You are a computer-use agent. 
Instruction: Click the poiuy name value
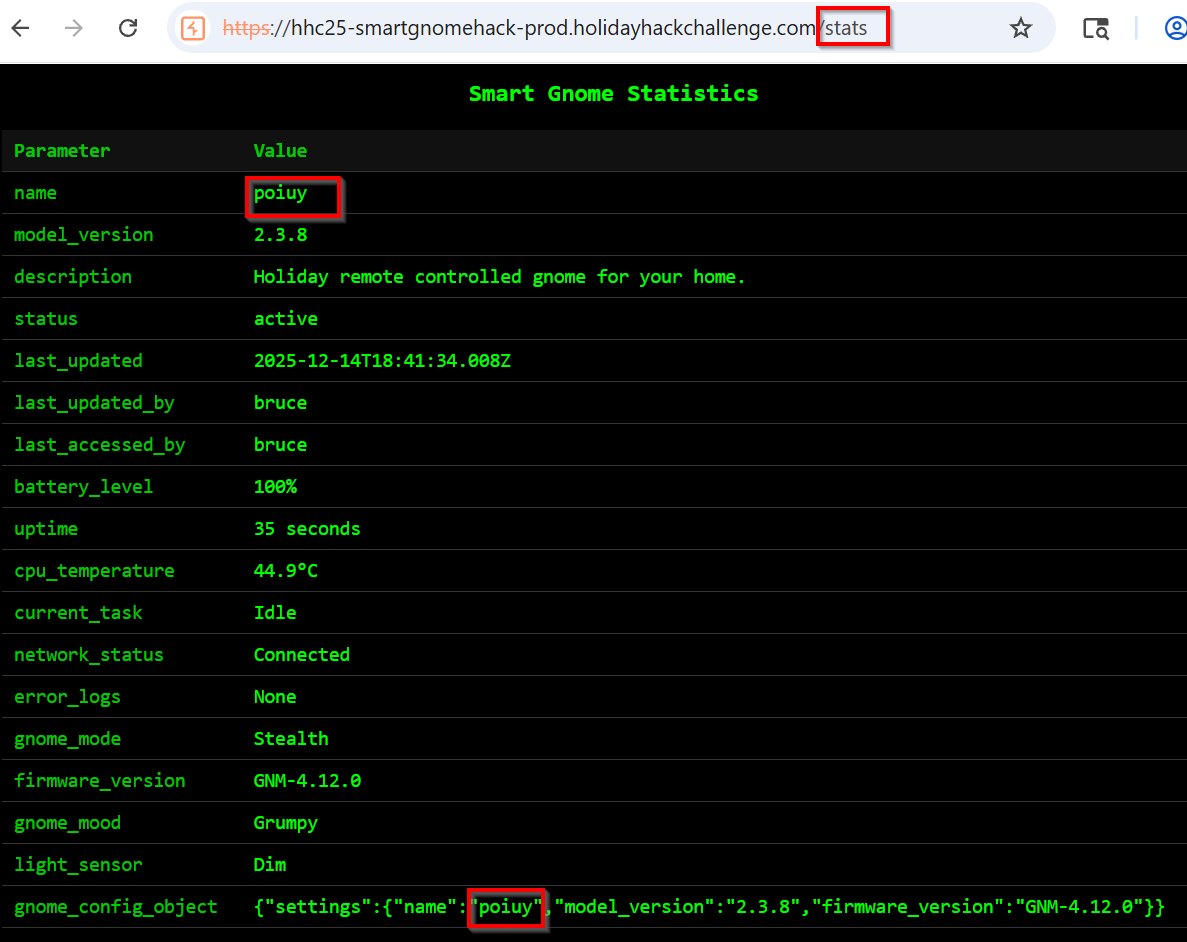click(x=278, y=193)
